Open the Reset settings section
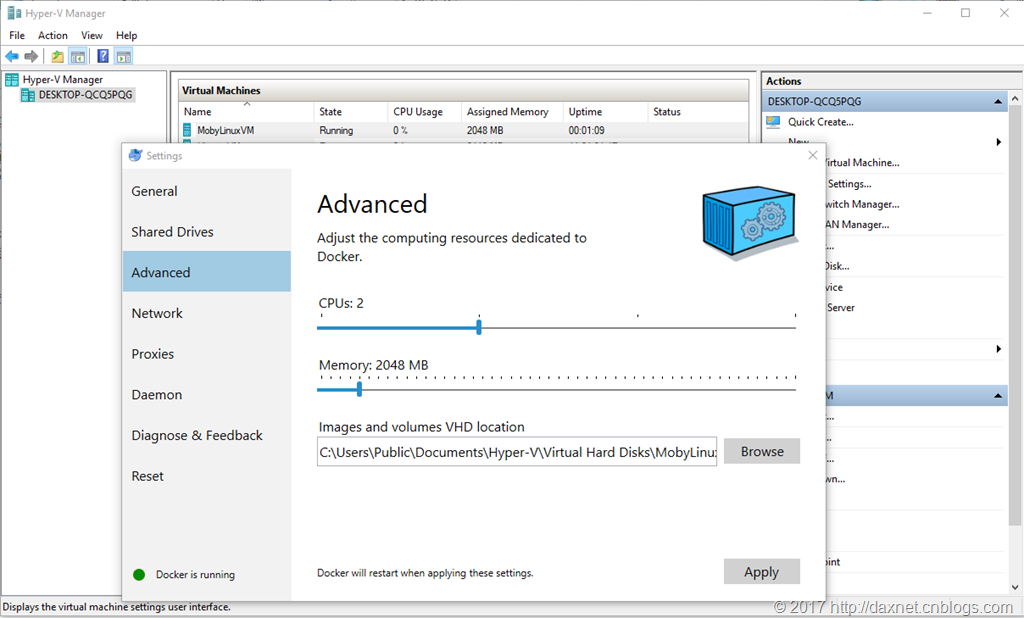Viewport: 1024px width, 618px height. (x=206, y=476)
